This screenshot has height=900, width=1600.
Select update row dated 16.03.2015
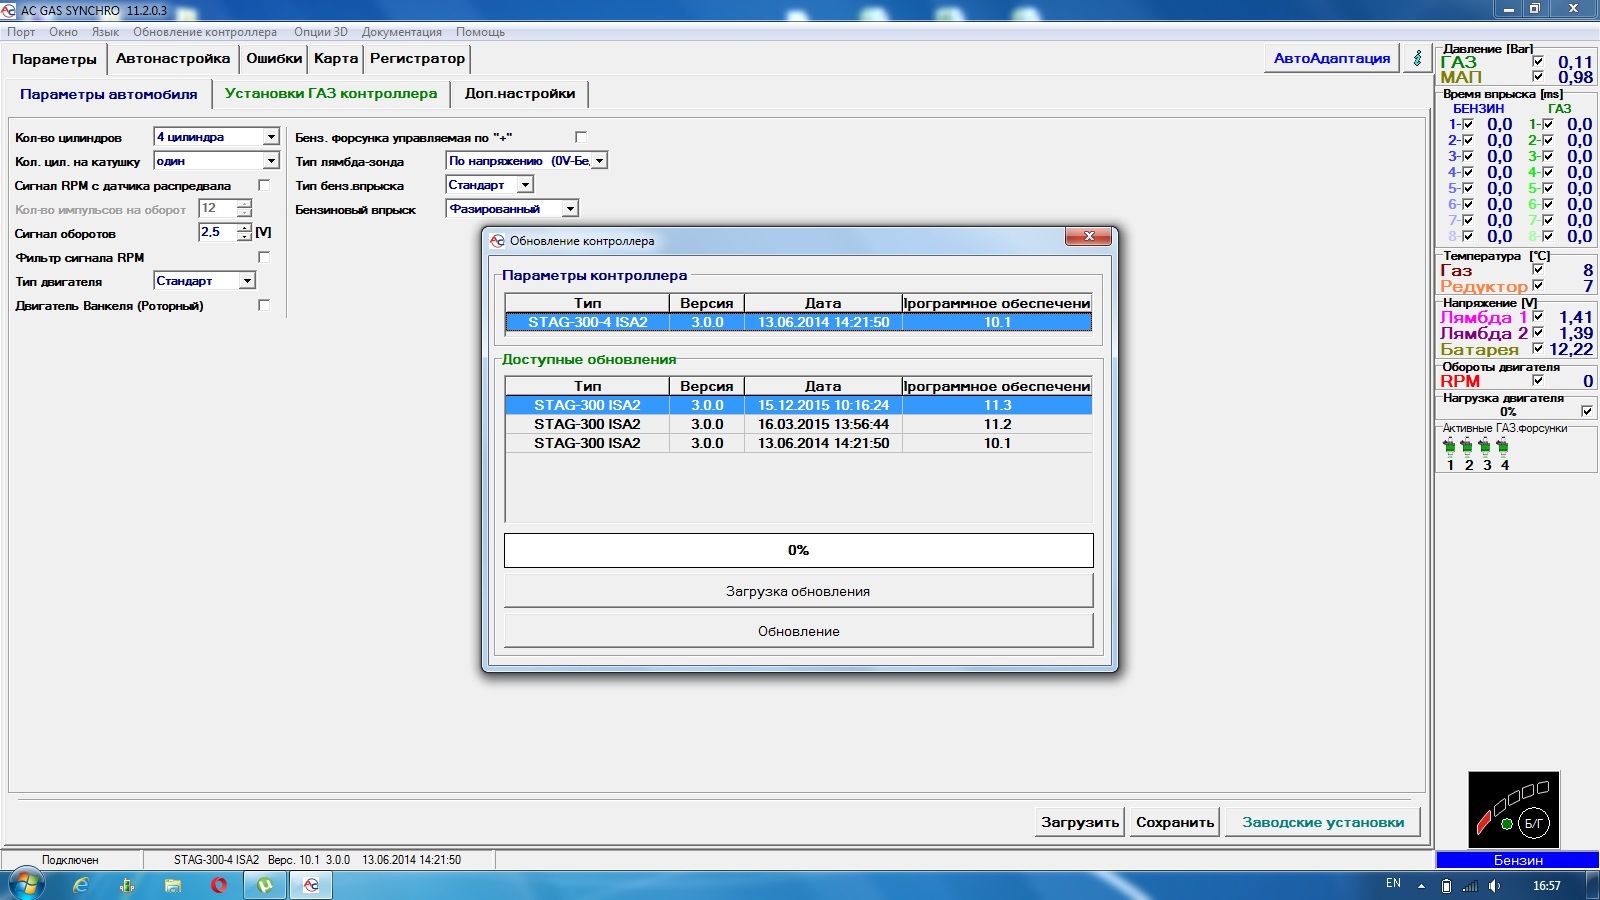pyautogui.click(x=798, y=424)
